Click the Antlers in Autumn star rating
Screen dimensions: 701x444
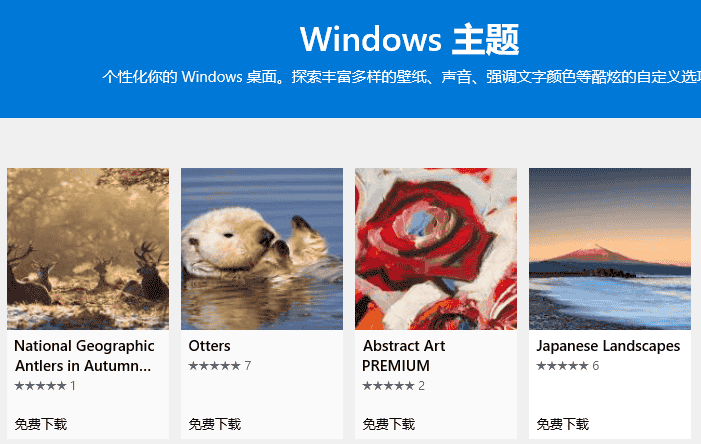click(40, 385)
